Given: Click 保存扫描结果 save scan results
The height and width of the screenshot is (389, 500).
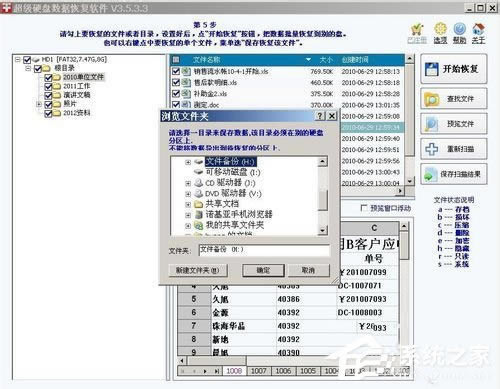Looking at the screenshot, I should (x=454, y=174).
